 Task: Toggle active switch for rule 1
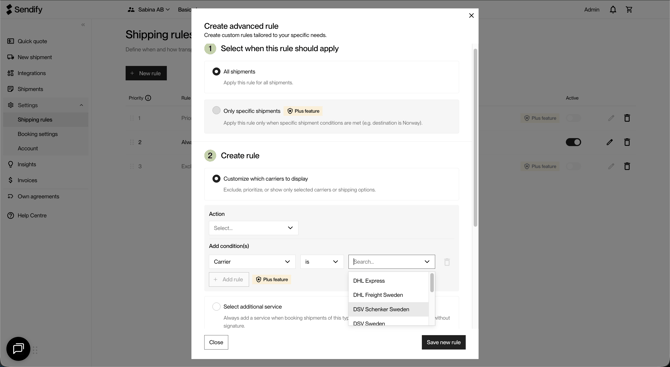[573, 118]
